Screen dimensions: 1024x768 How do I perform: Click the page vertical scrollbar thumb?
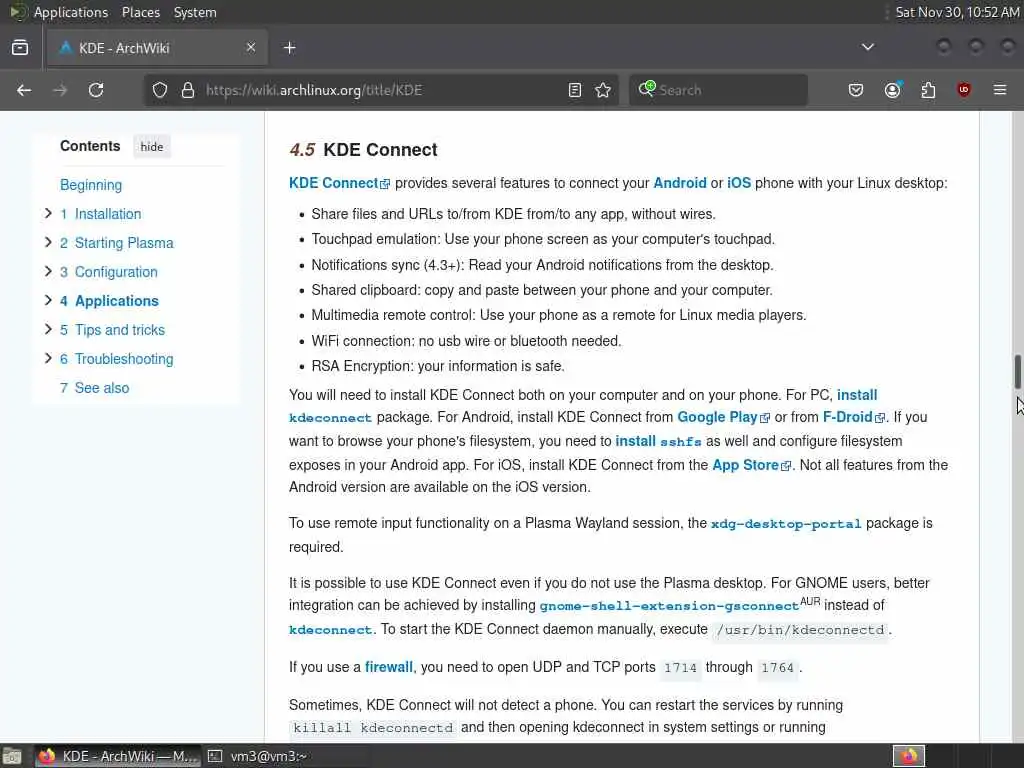click(1017, 372)
